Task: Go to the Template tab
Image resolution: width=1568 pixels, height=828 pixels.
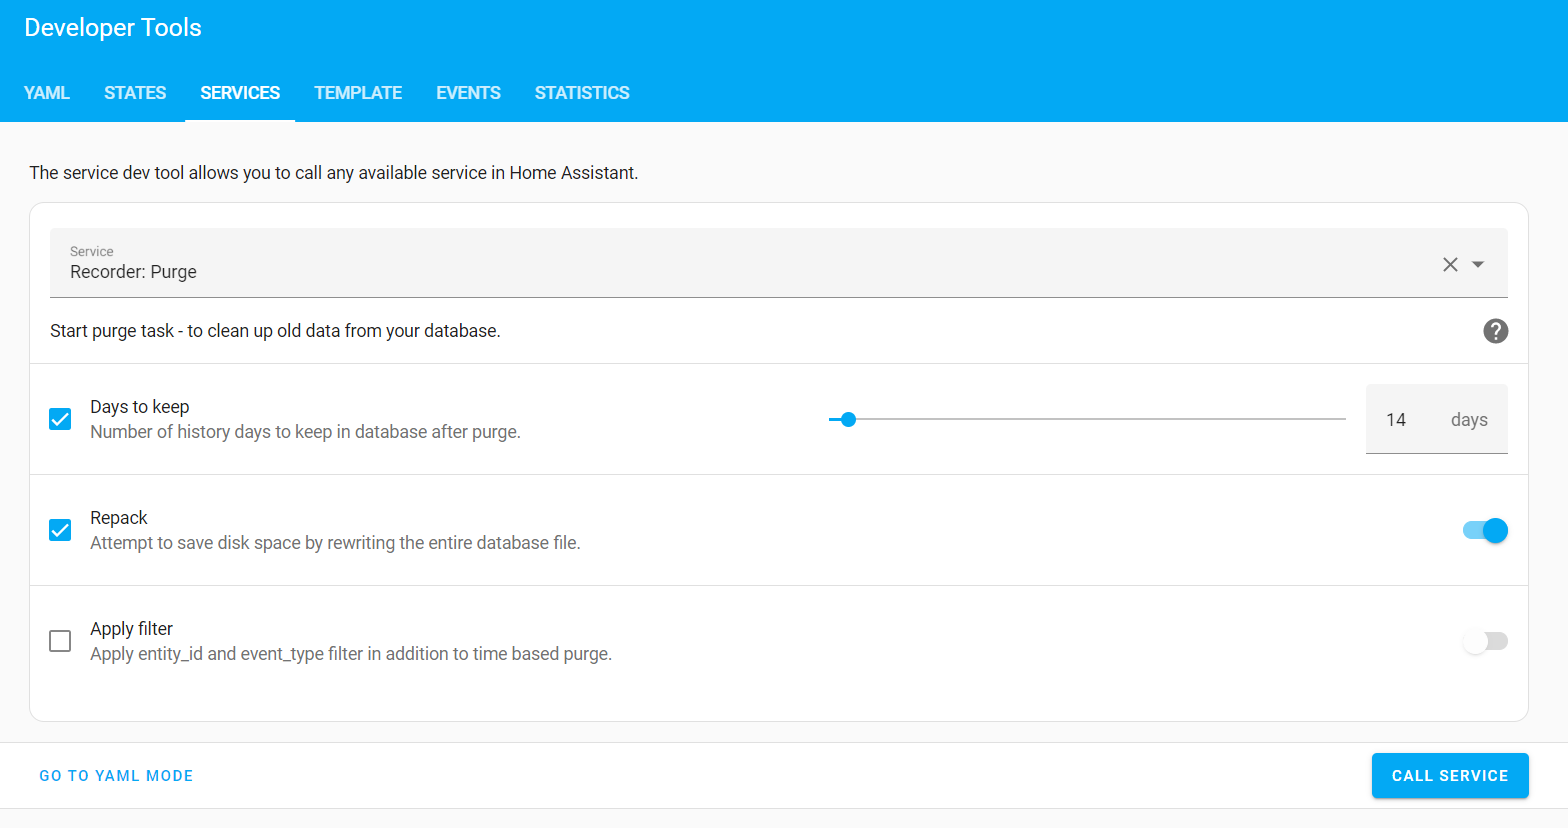Action: pos(358,93)
